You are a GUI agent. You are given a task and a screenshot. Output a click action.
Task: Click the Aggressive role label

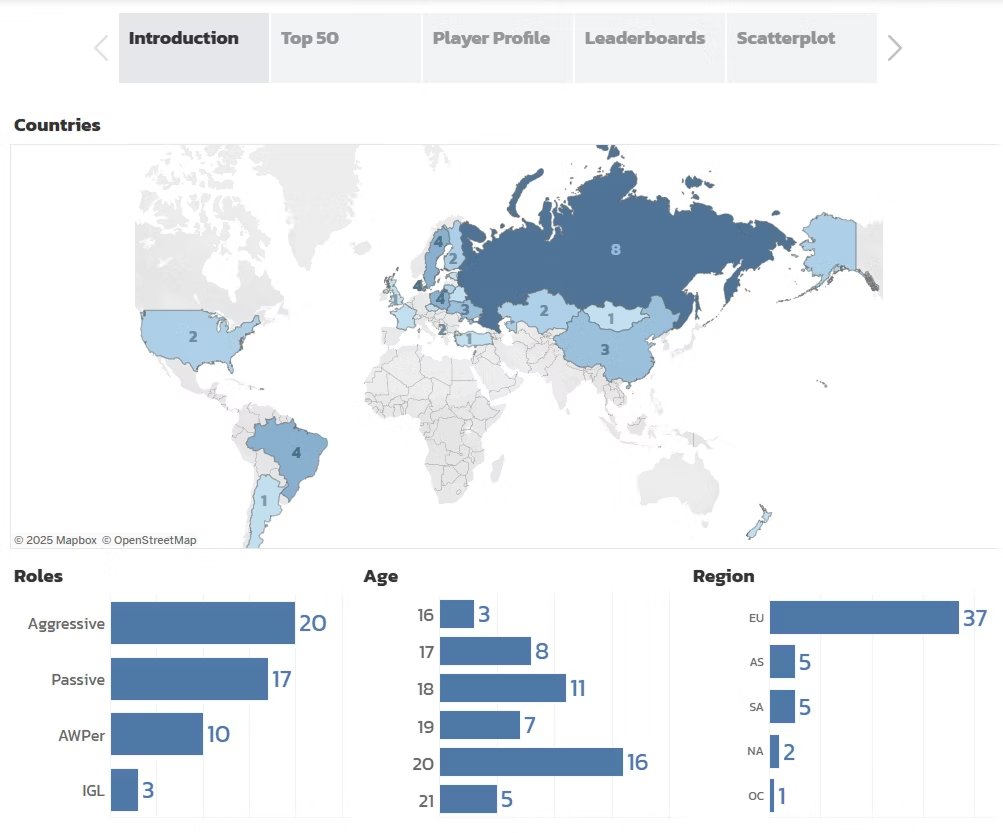67,624
